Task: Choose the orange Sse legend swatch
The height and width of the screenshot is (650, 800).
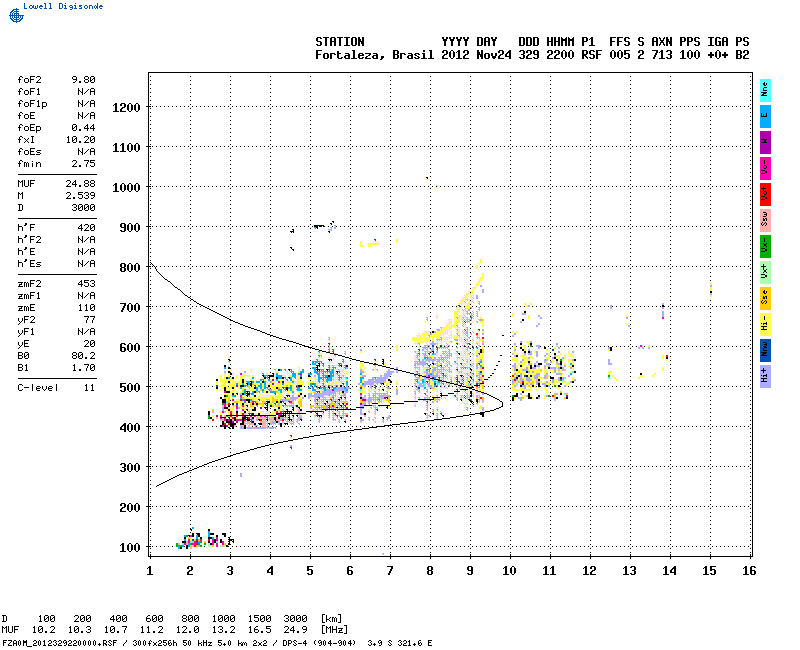Action: pyautogui.click(x=765, y=298)
